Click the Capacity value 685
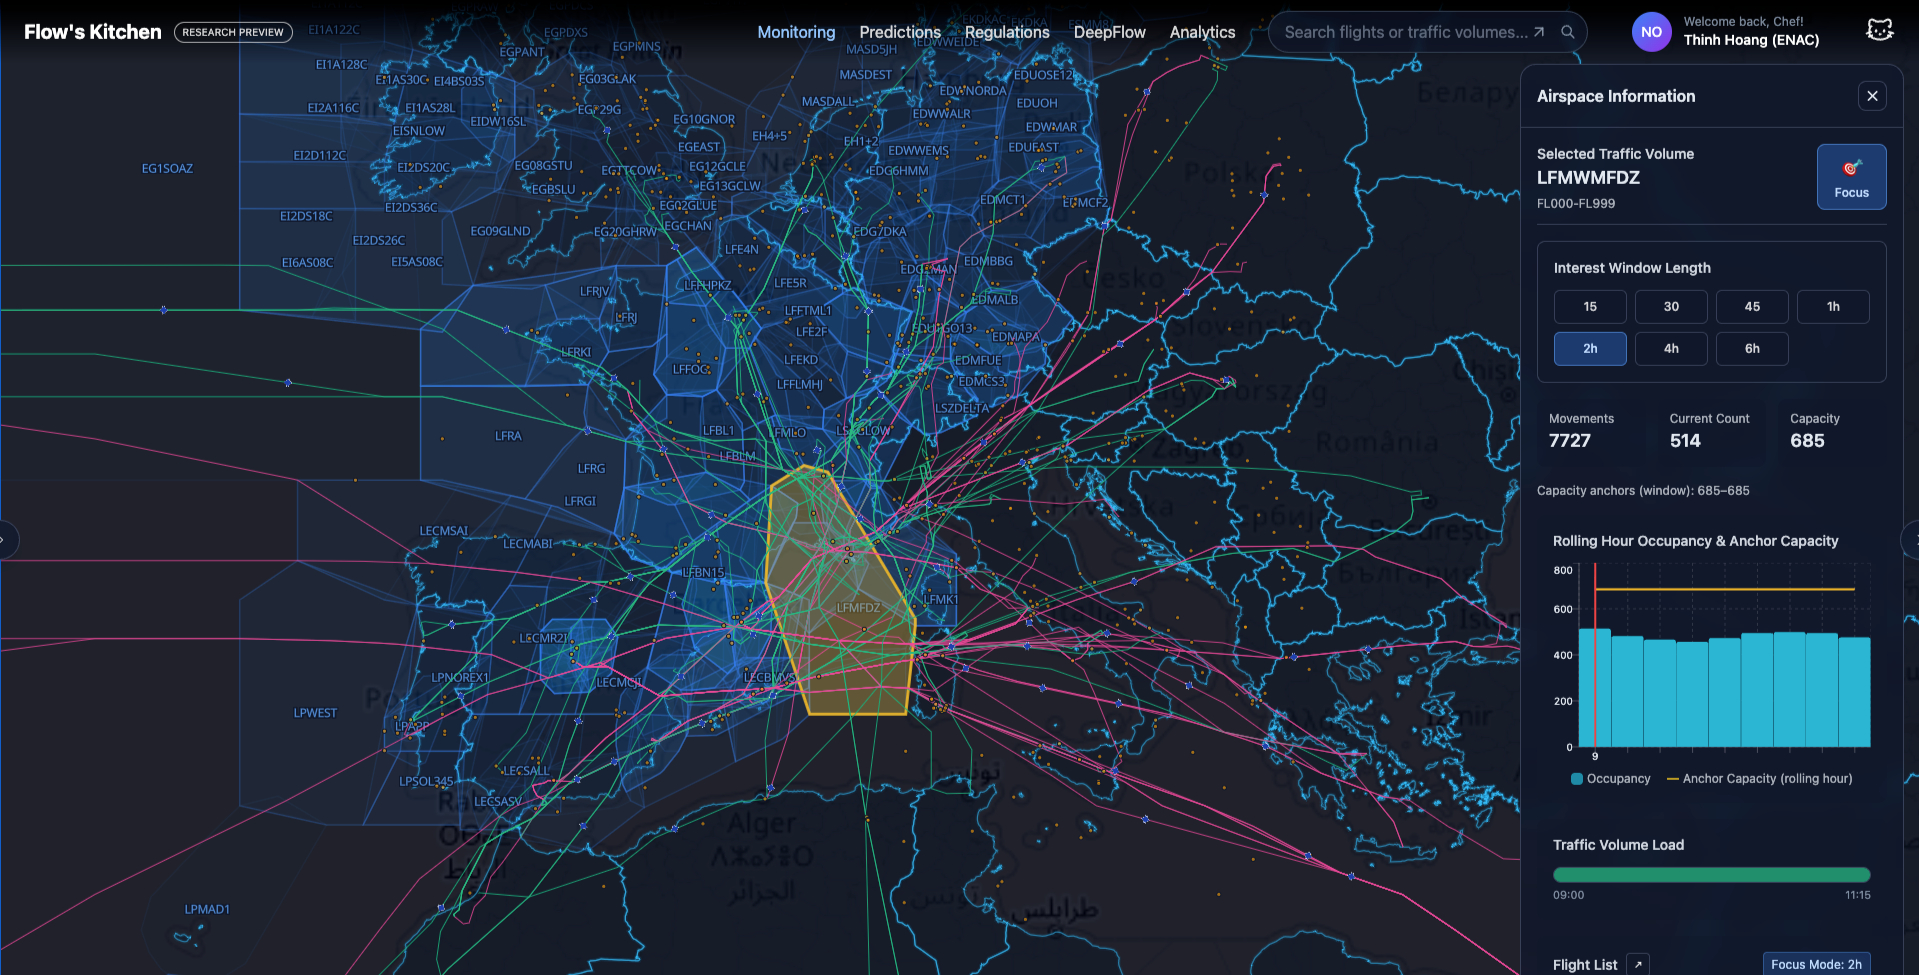 click(x=1807, y=441)
